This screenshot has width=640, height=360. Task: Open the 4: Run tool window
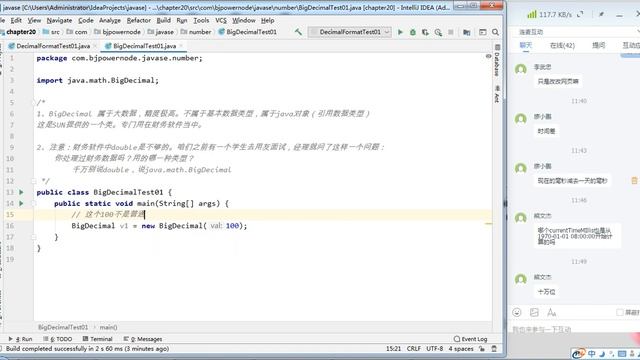pyautogui.click(x=20, y=339)
